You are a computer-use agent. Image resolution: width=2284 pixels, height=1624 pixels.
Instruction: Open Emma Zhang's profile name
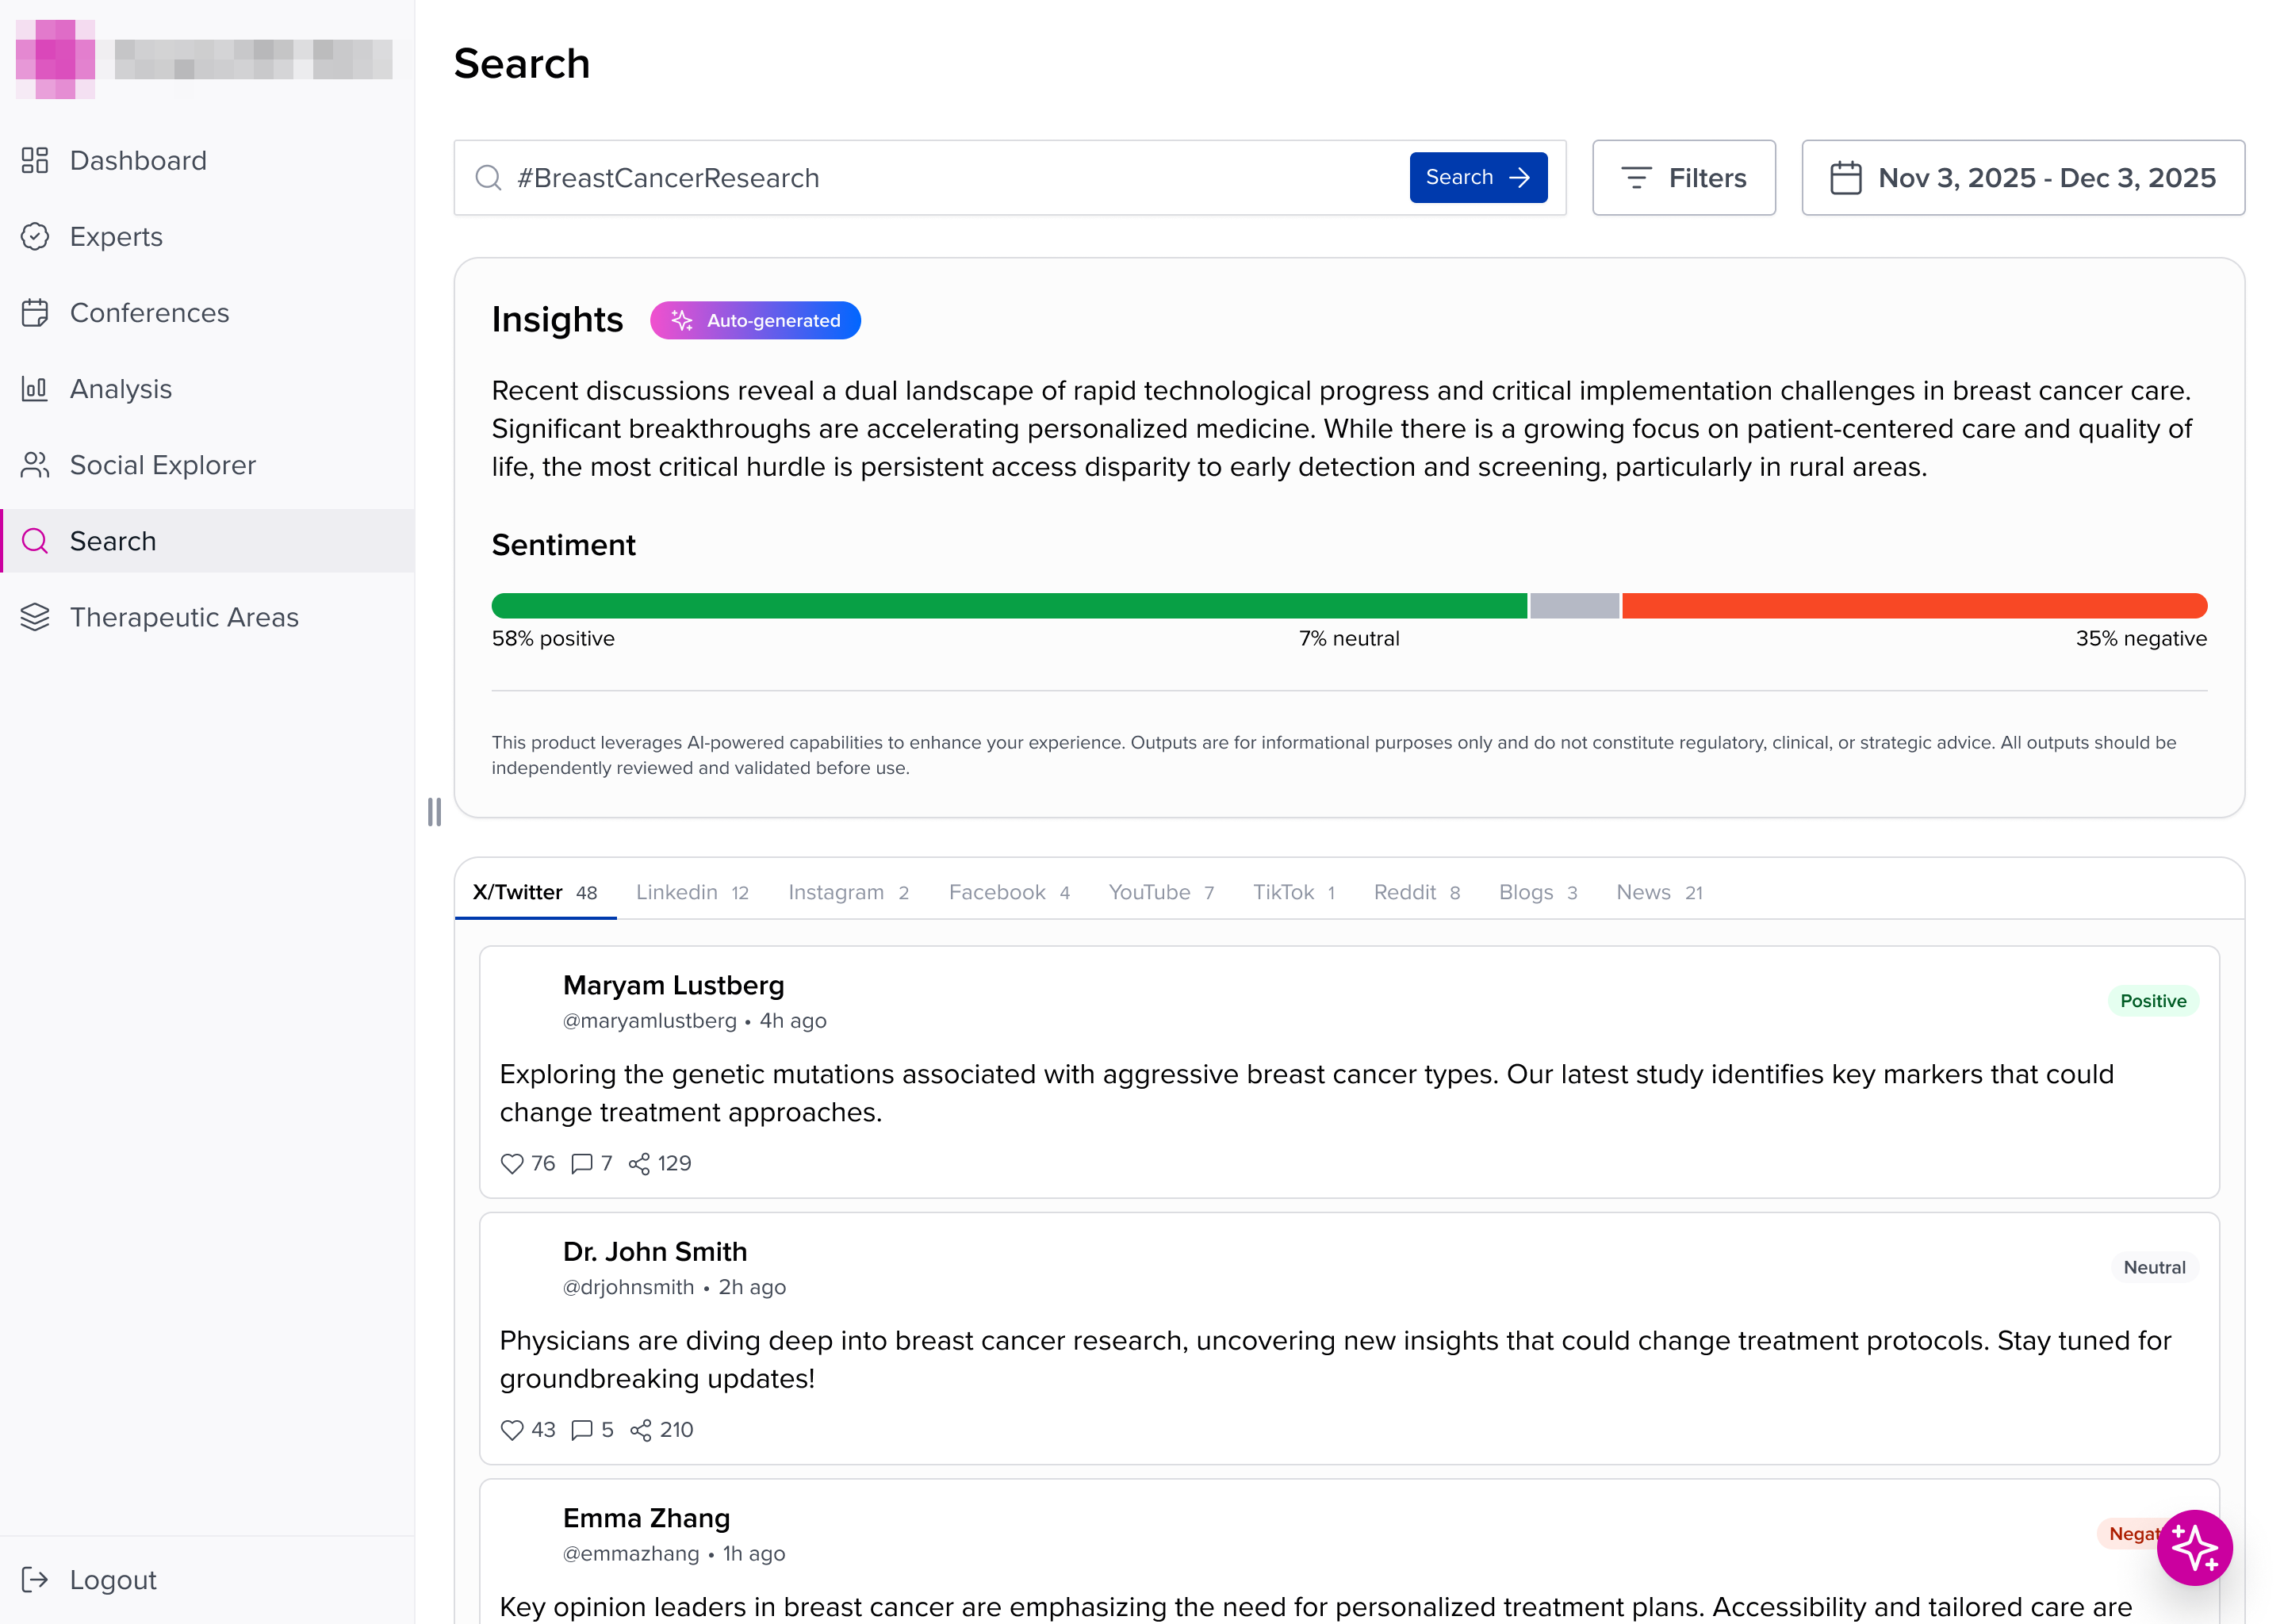646,1518
